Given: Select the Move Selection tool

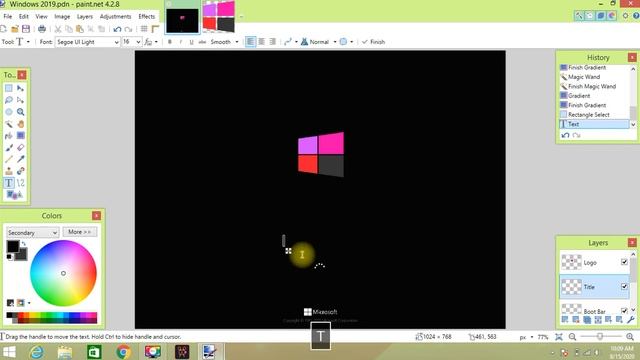Looking at the screenshot, I should (20, 100).
